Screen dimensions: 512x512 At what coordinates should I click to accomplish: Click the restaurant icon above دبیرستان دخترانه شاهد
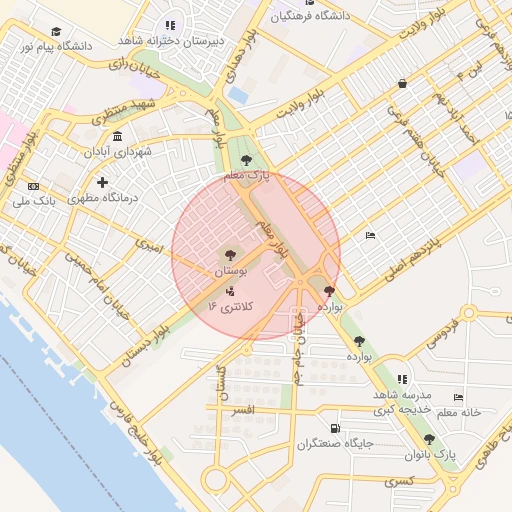pos(171,25)
